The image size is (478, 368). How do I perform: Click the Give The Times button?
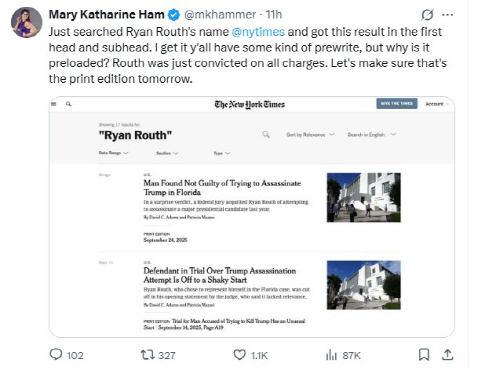click(x=397, y=104)
